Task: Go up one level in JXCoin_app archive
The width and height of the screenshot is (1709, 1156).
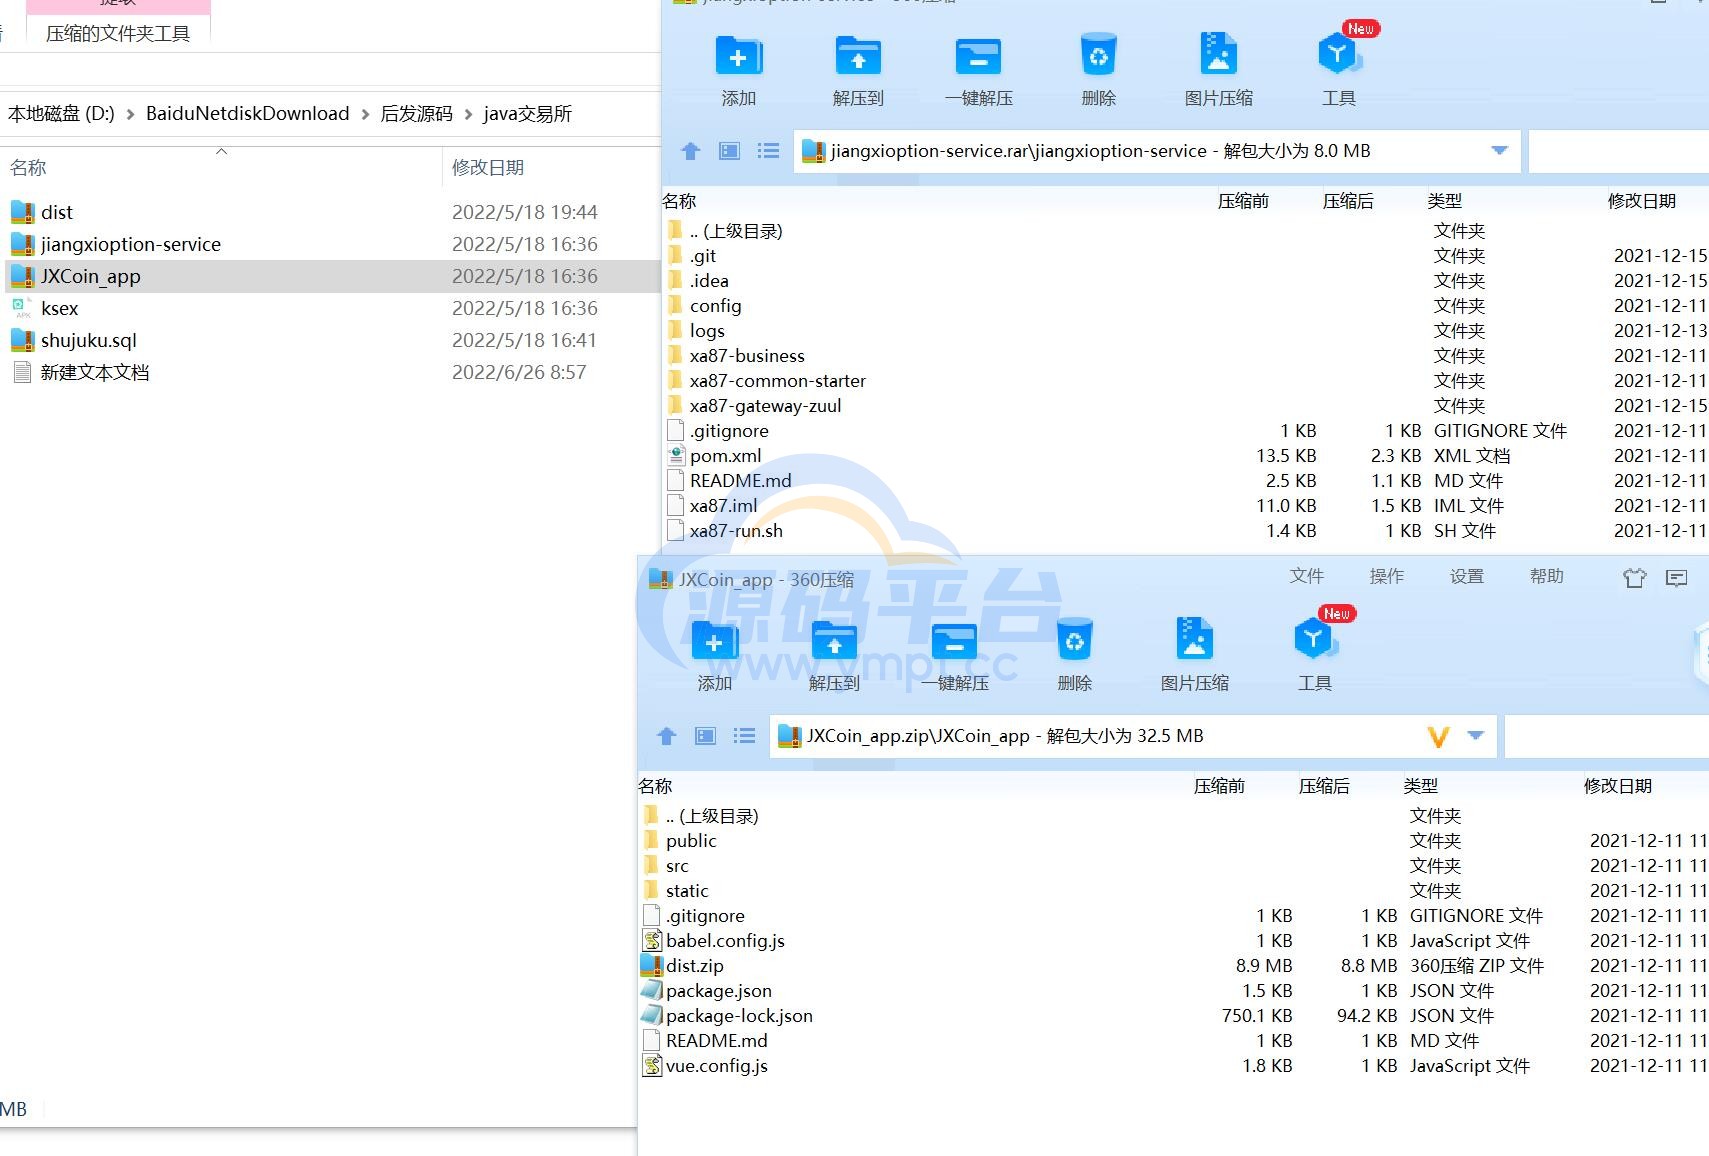Action: (x=667, y=736)
